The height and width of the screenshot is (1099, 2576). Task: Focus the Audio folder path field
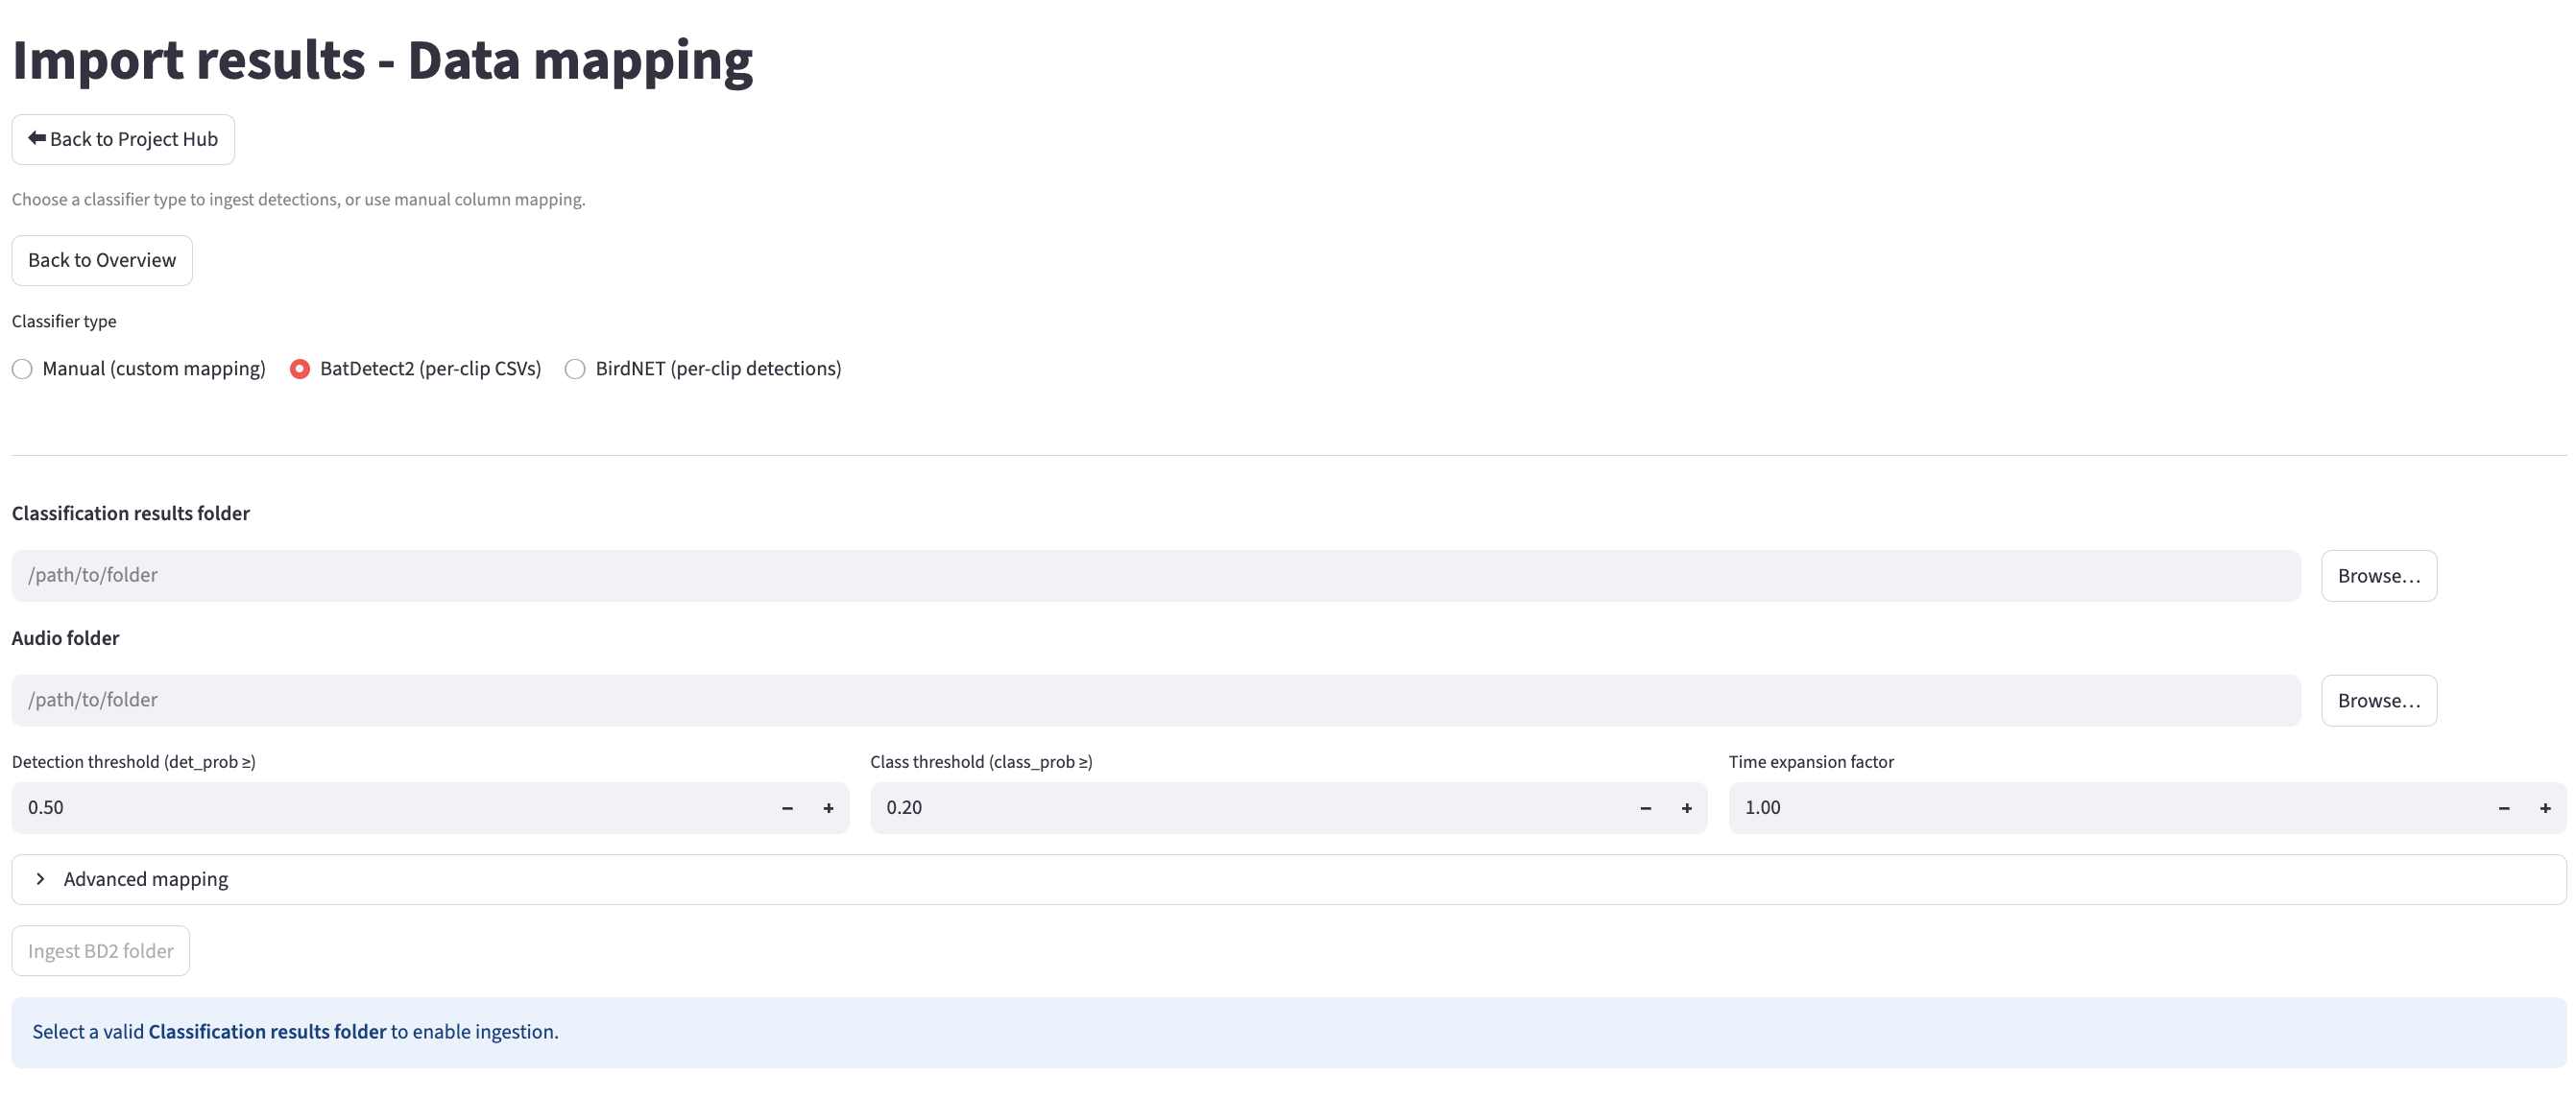[1155, 701]
